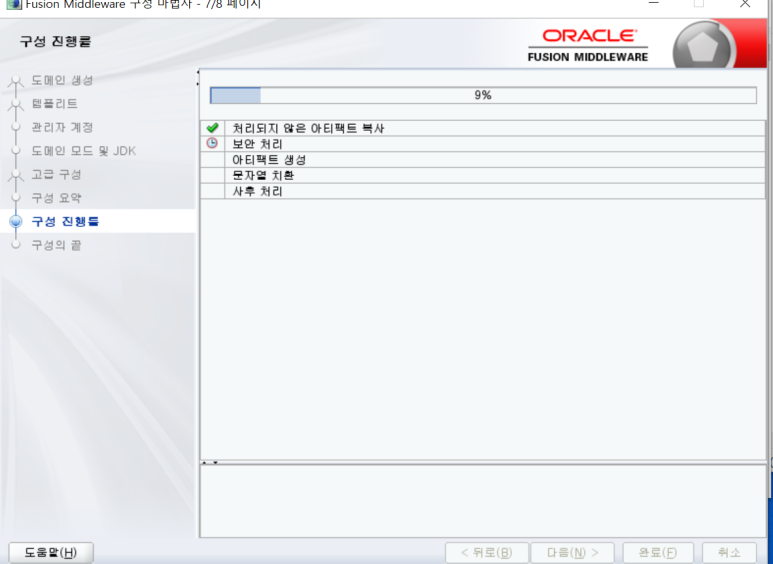Click inside the lower log message pane

point(483,501)
